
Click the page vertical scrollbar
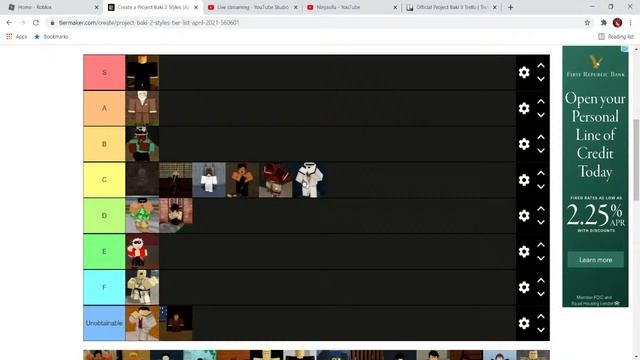pyautogui.click(x=636, y=159)
